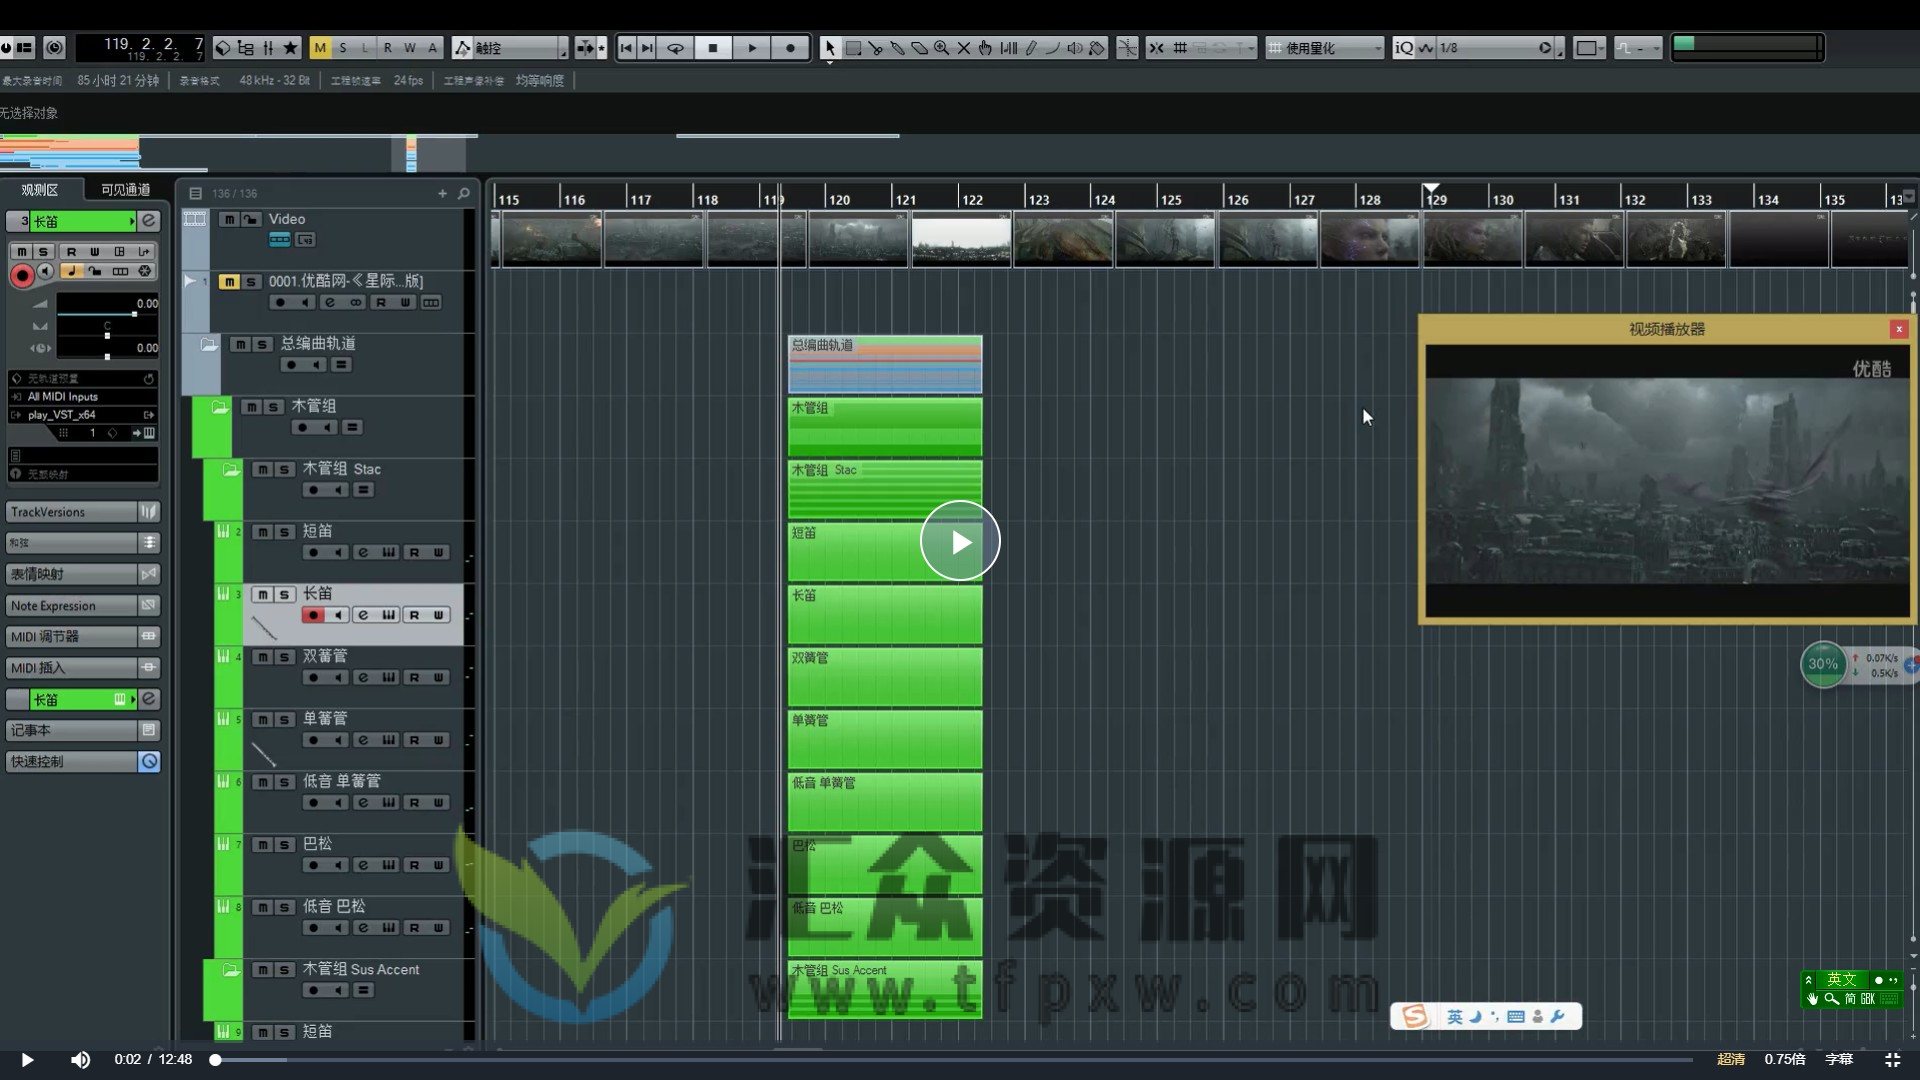The image size is (1920, 1080).
Task: Toggle global Solo S state button
Action: [x=343, y=47]
